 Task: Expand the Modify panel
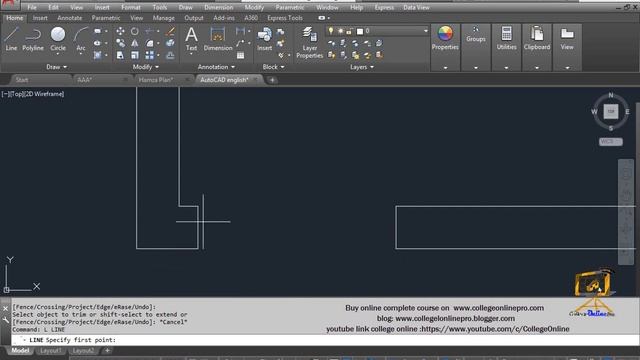[146, 67]
